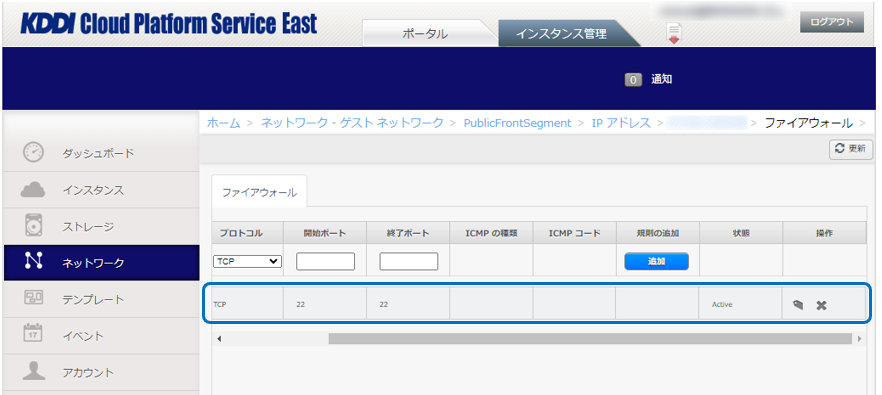This screenshot has width=882, height=395.
Task: Open ネットワーク in the sidebar
Action: click(101, 263)
